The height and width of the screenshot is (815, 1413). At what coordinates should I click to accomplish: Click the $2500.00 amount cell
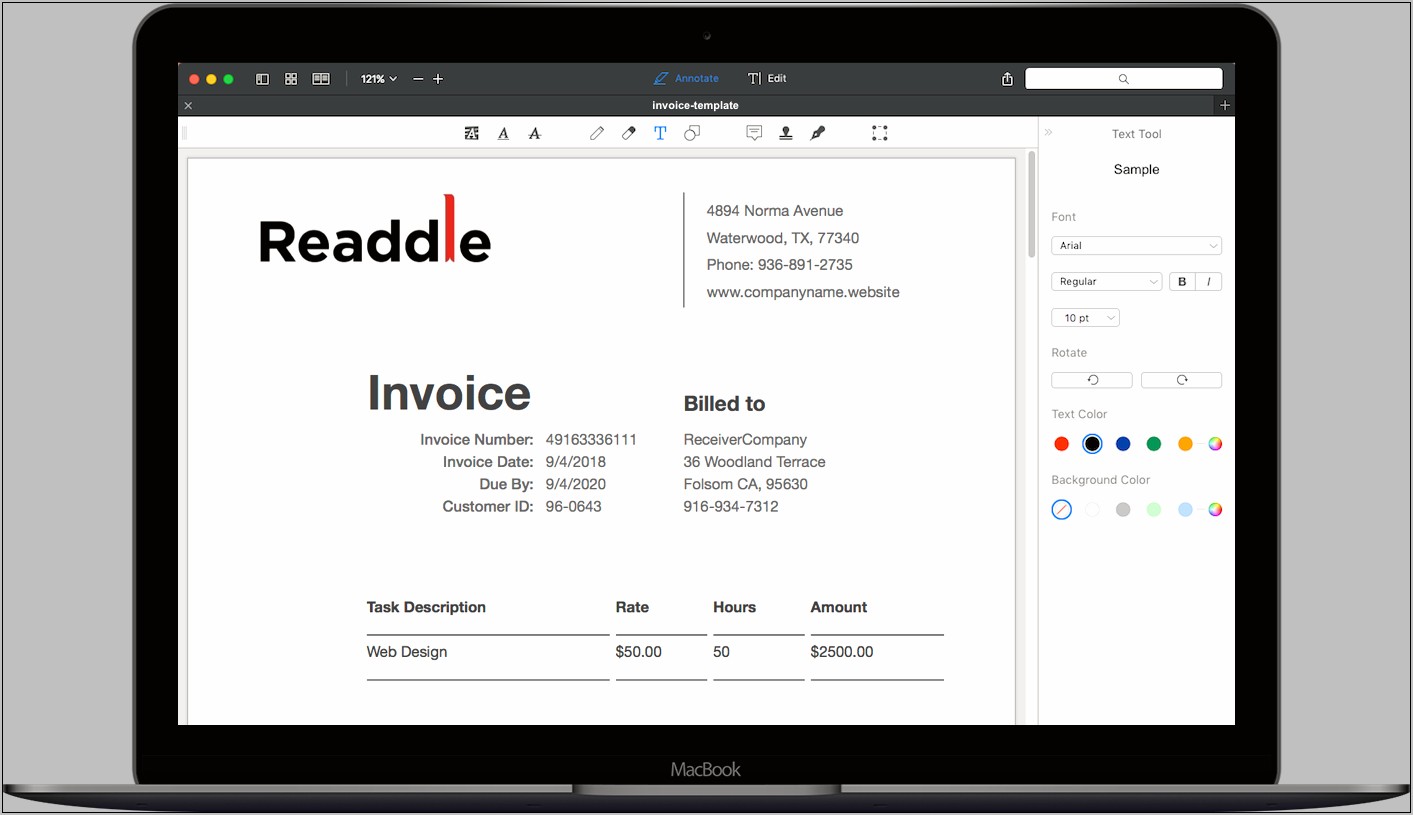click(842, 652)
